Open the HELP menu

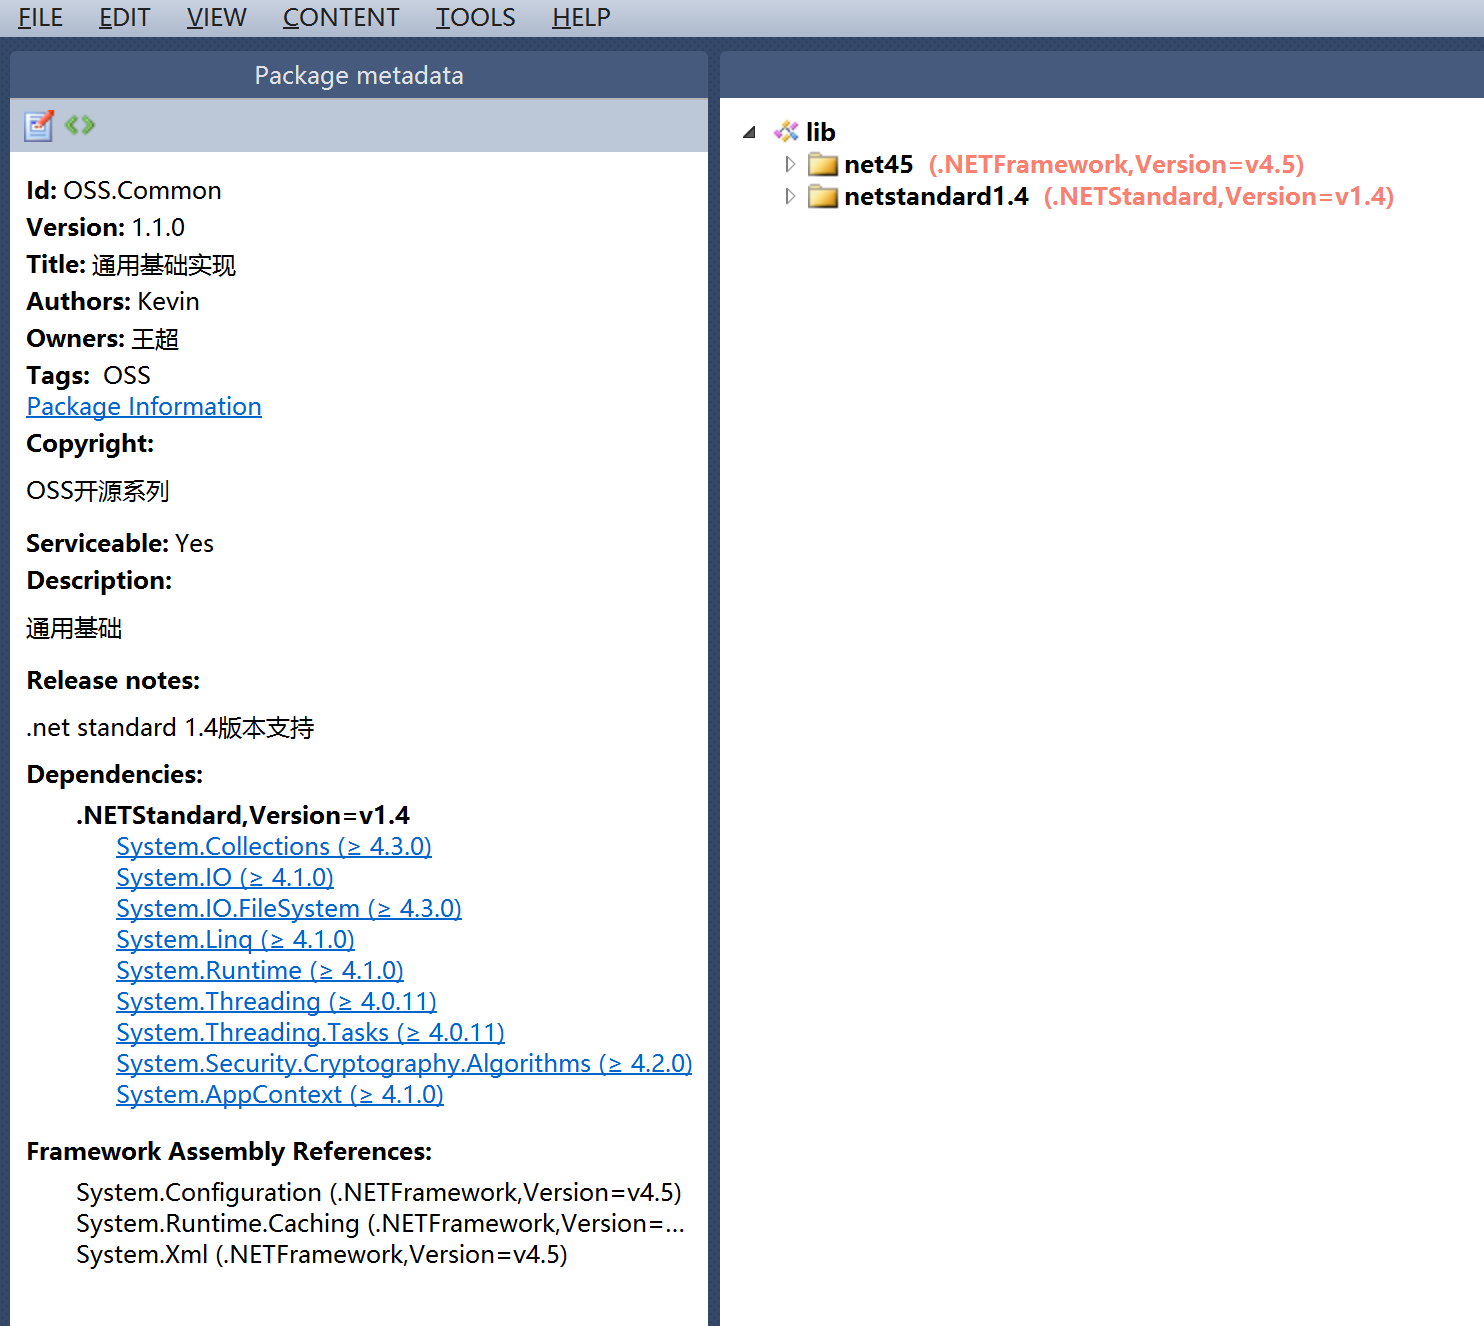coord(581,18)
